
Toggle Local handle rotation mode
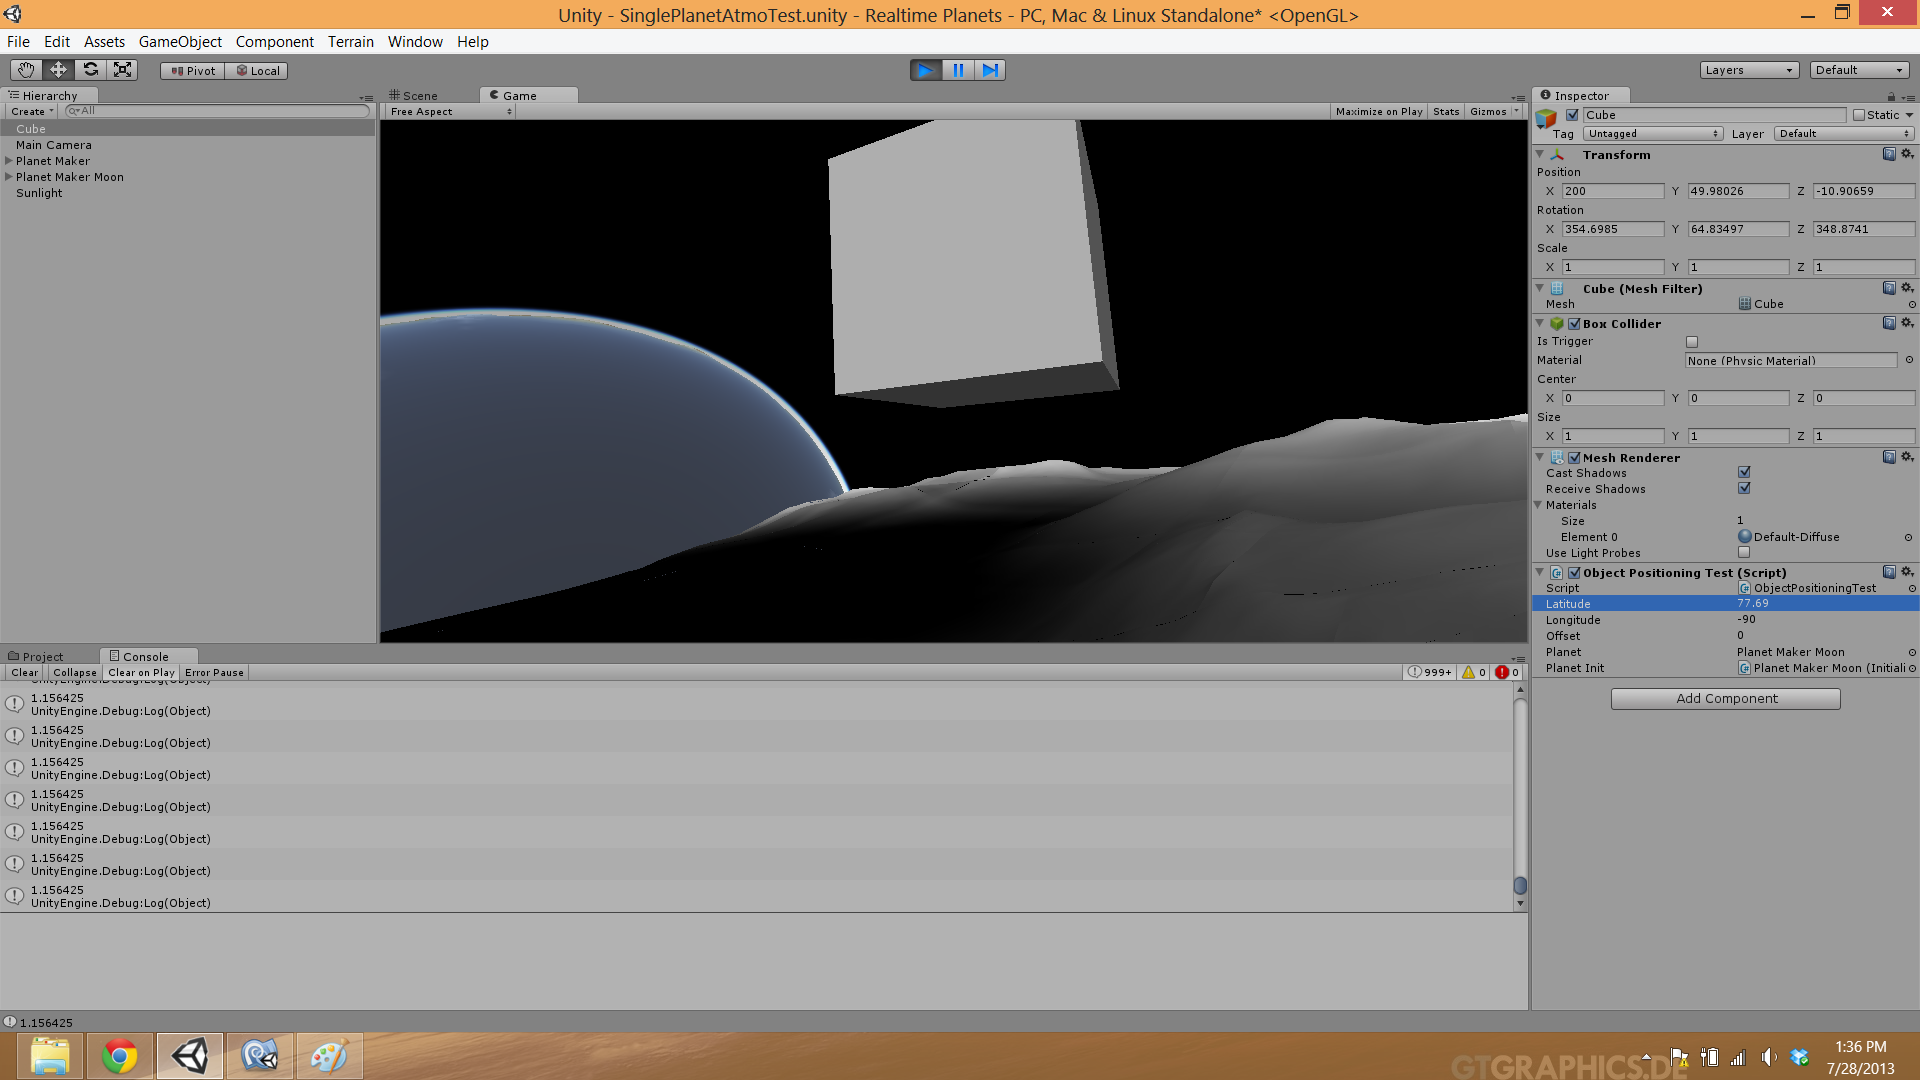click(x=257, y=71)
